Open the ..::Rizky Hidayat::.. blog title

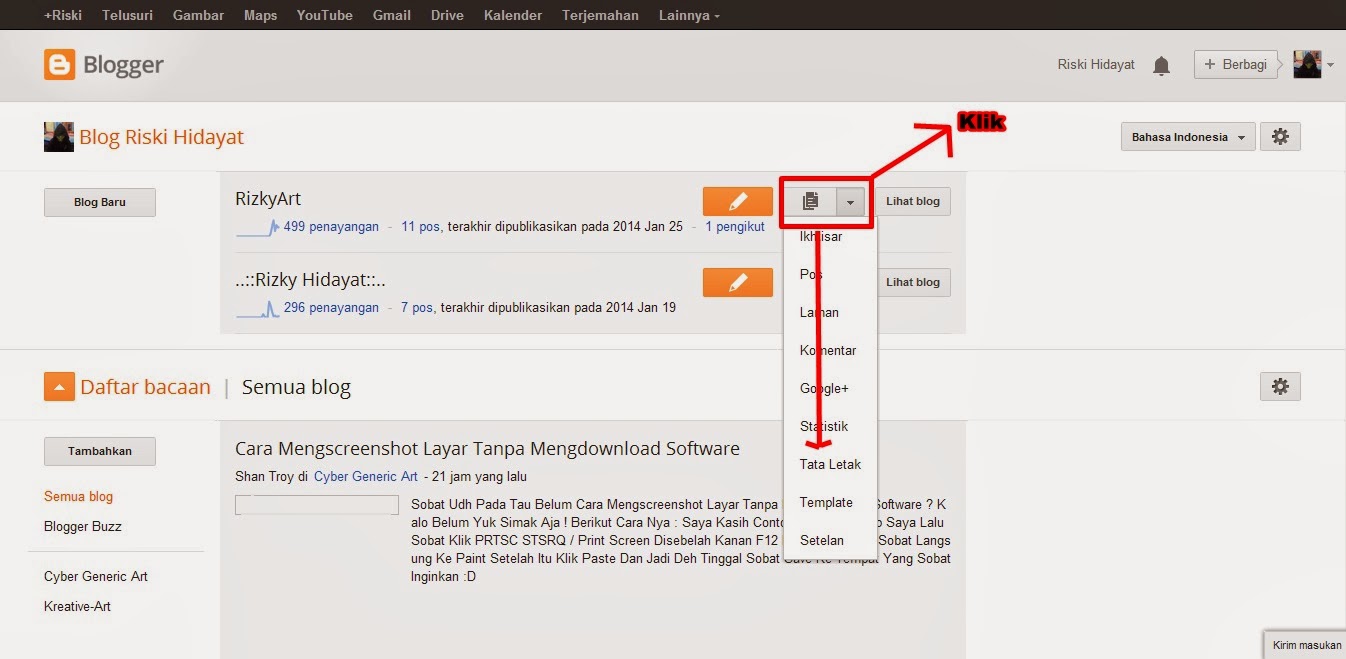click(x=310, y=280)
